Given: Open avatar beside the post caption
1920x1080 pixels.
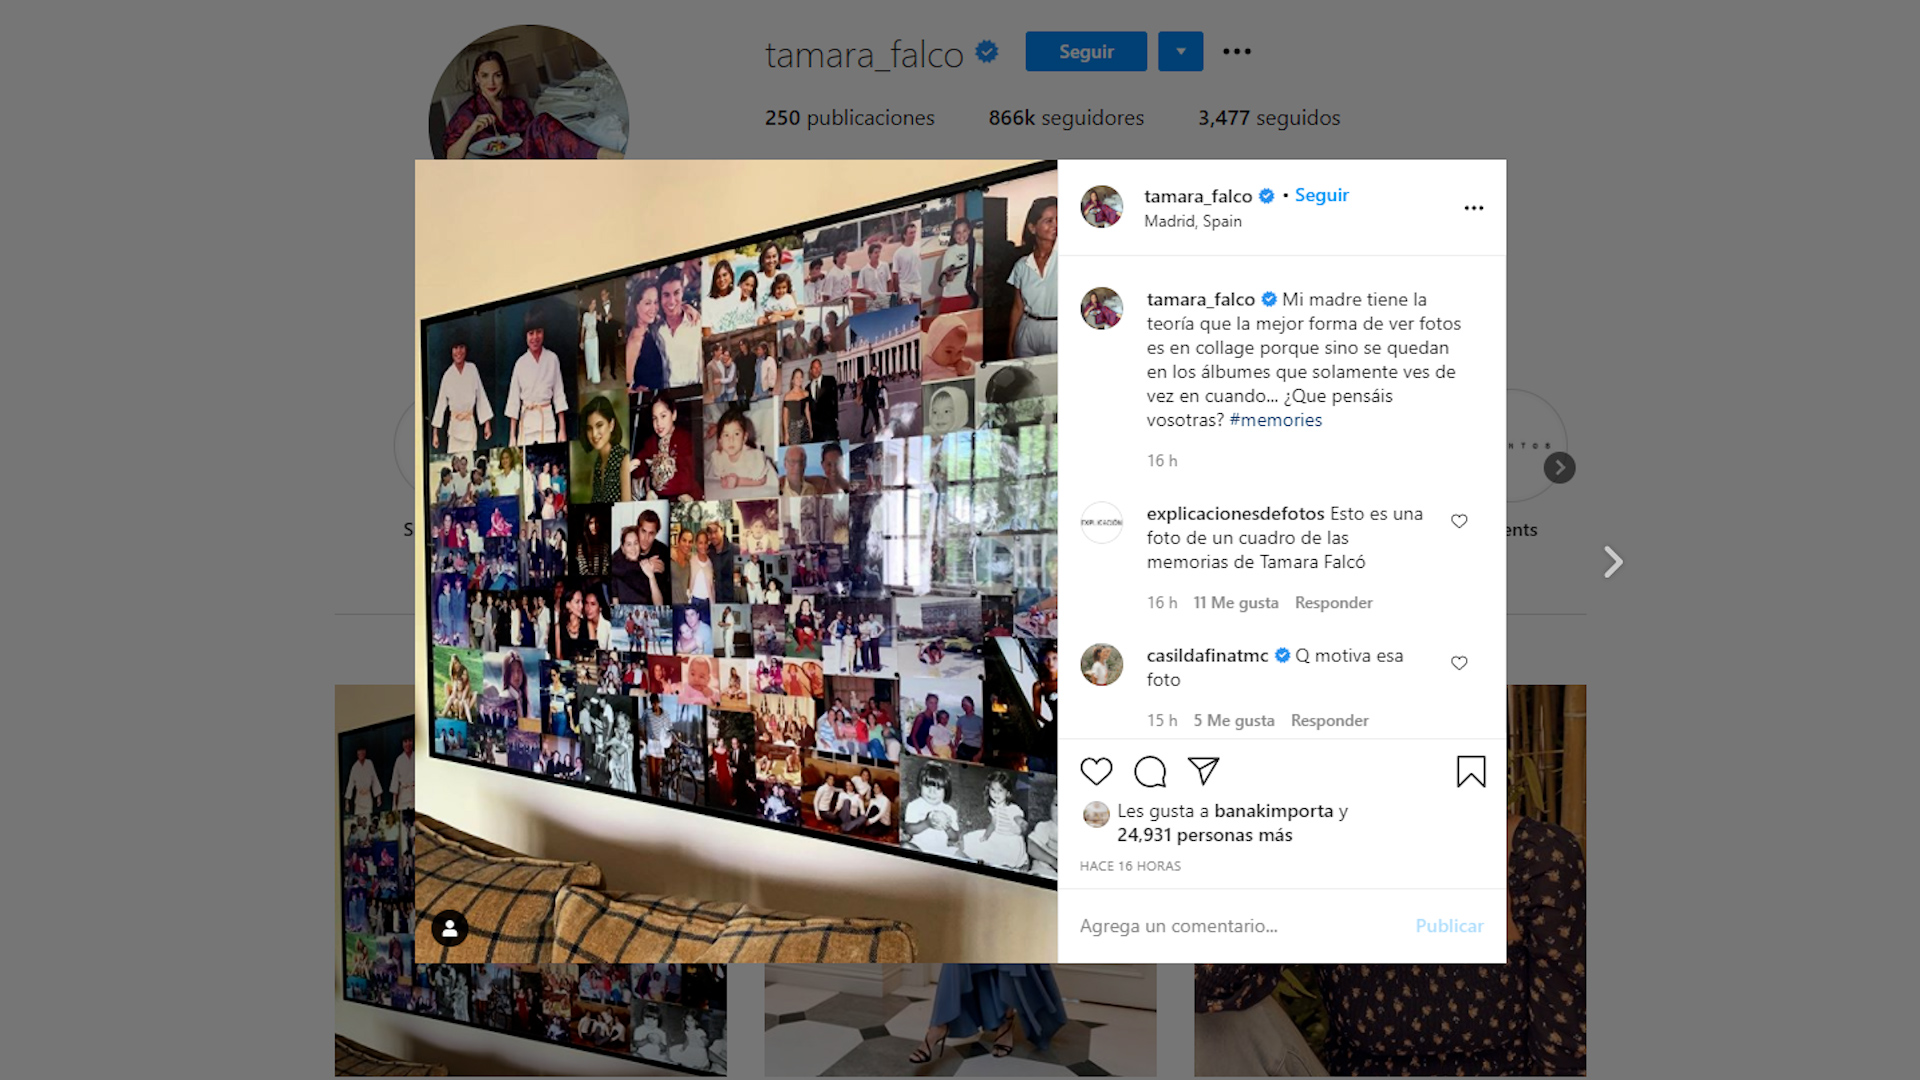Looking at the screenshot, I should point(1101,309).
